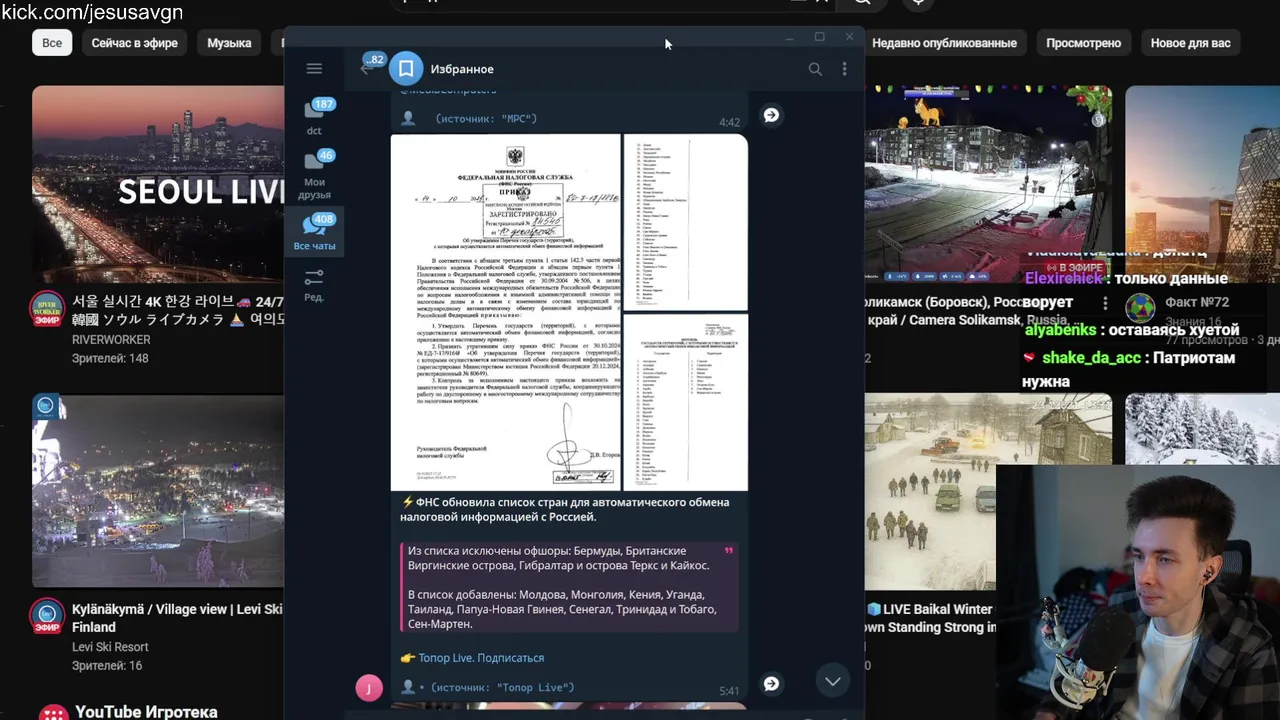Open the video menu beside Соликамск title
The image size is (1280, 720).
pyautogui.click(x=1105, y=303)
